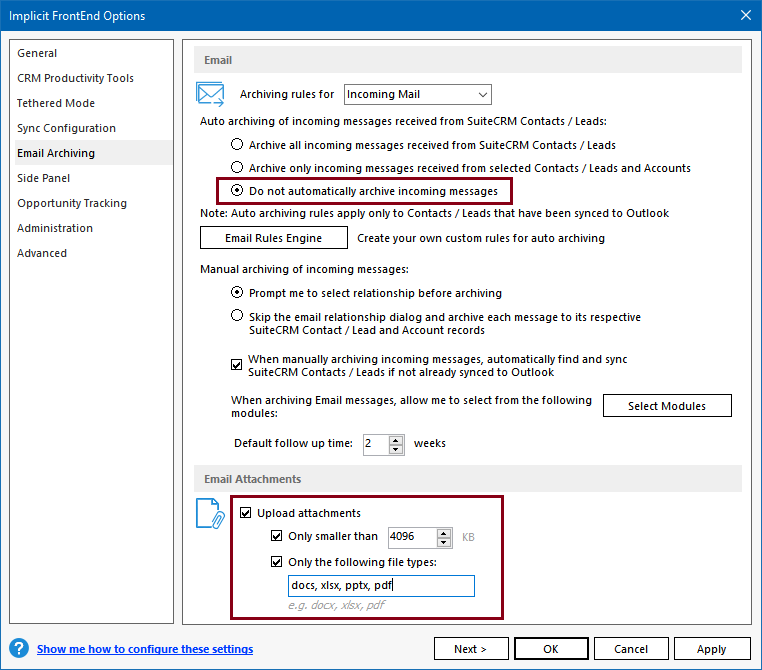Click the attachment paperclip document icon

tap(210, 513)
